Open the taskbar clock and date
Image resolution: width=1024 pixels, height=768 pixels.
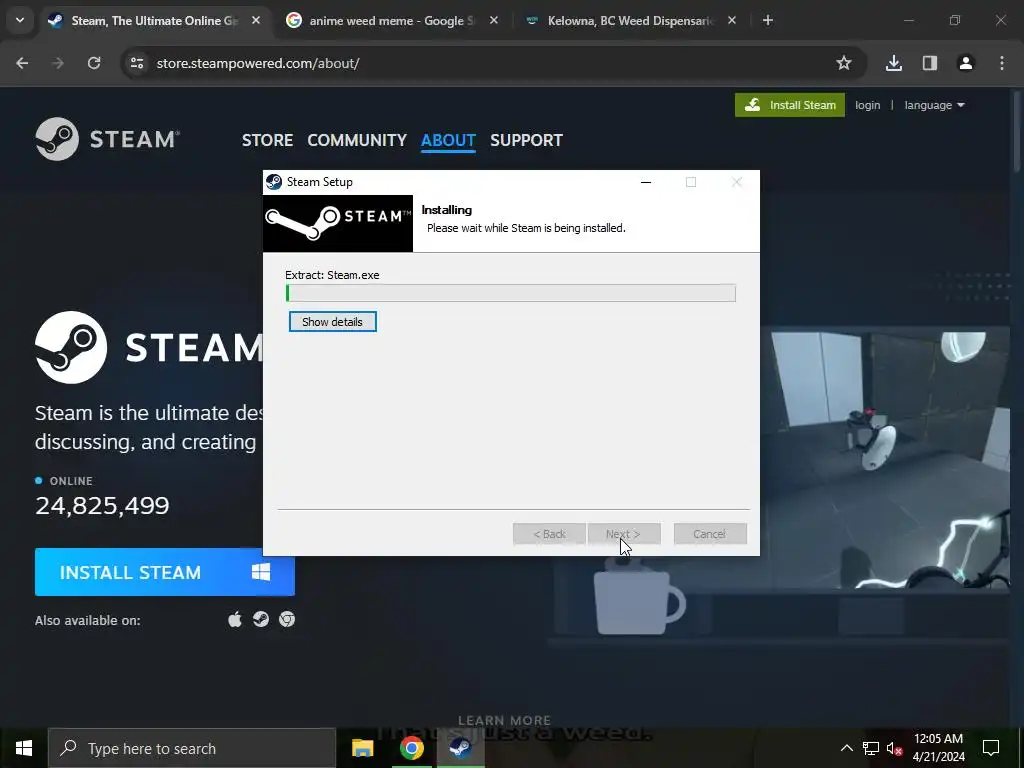coord(938,748)
